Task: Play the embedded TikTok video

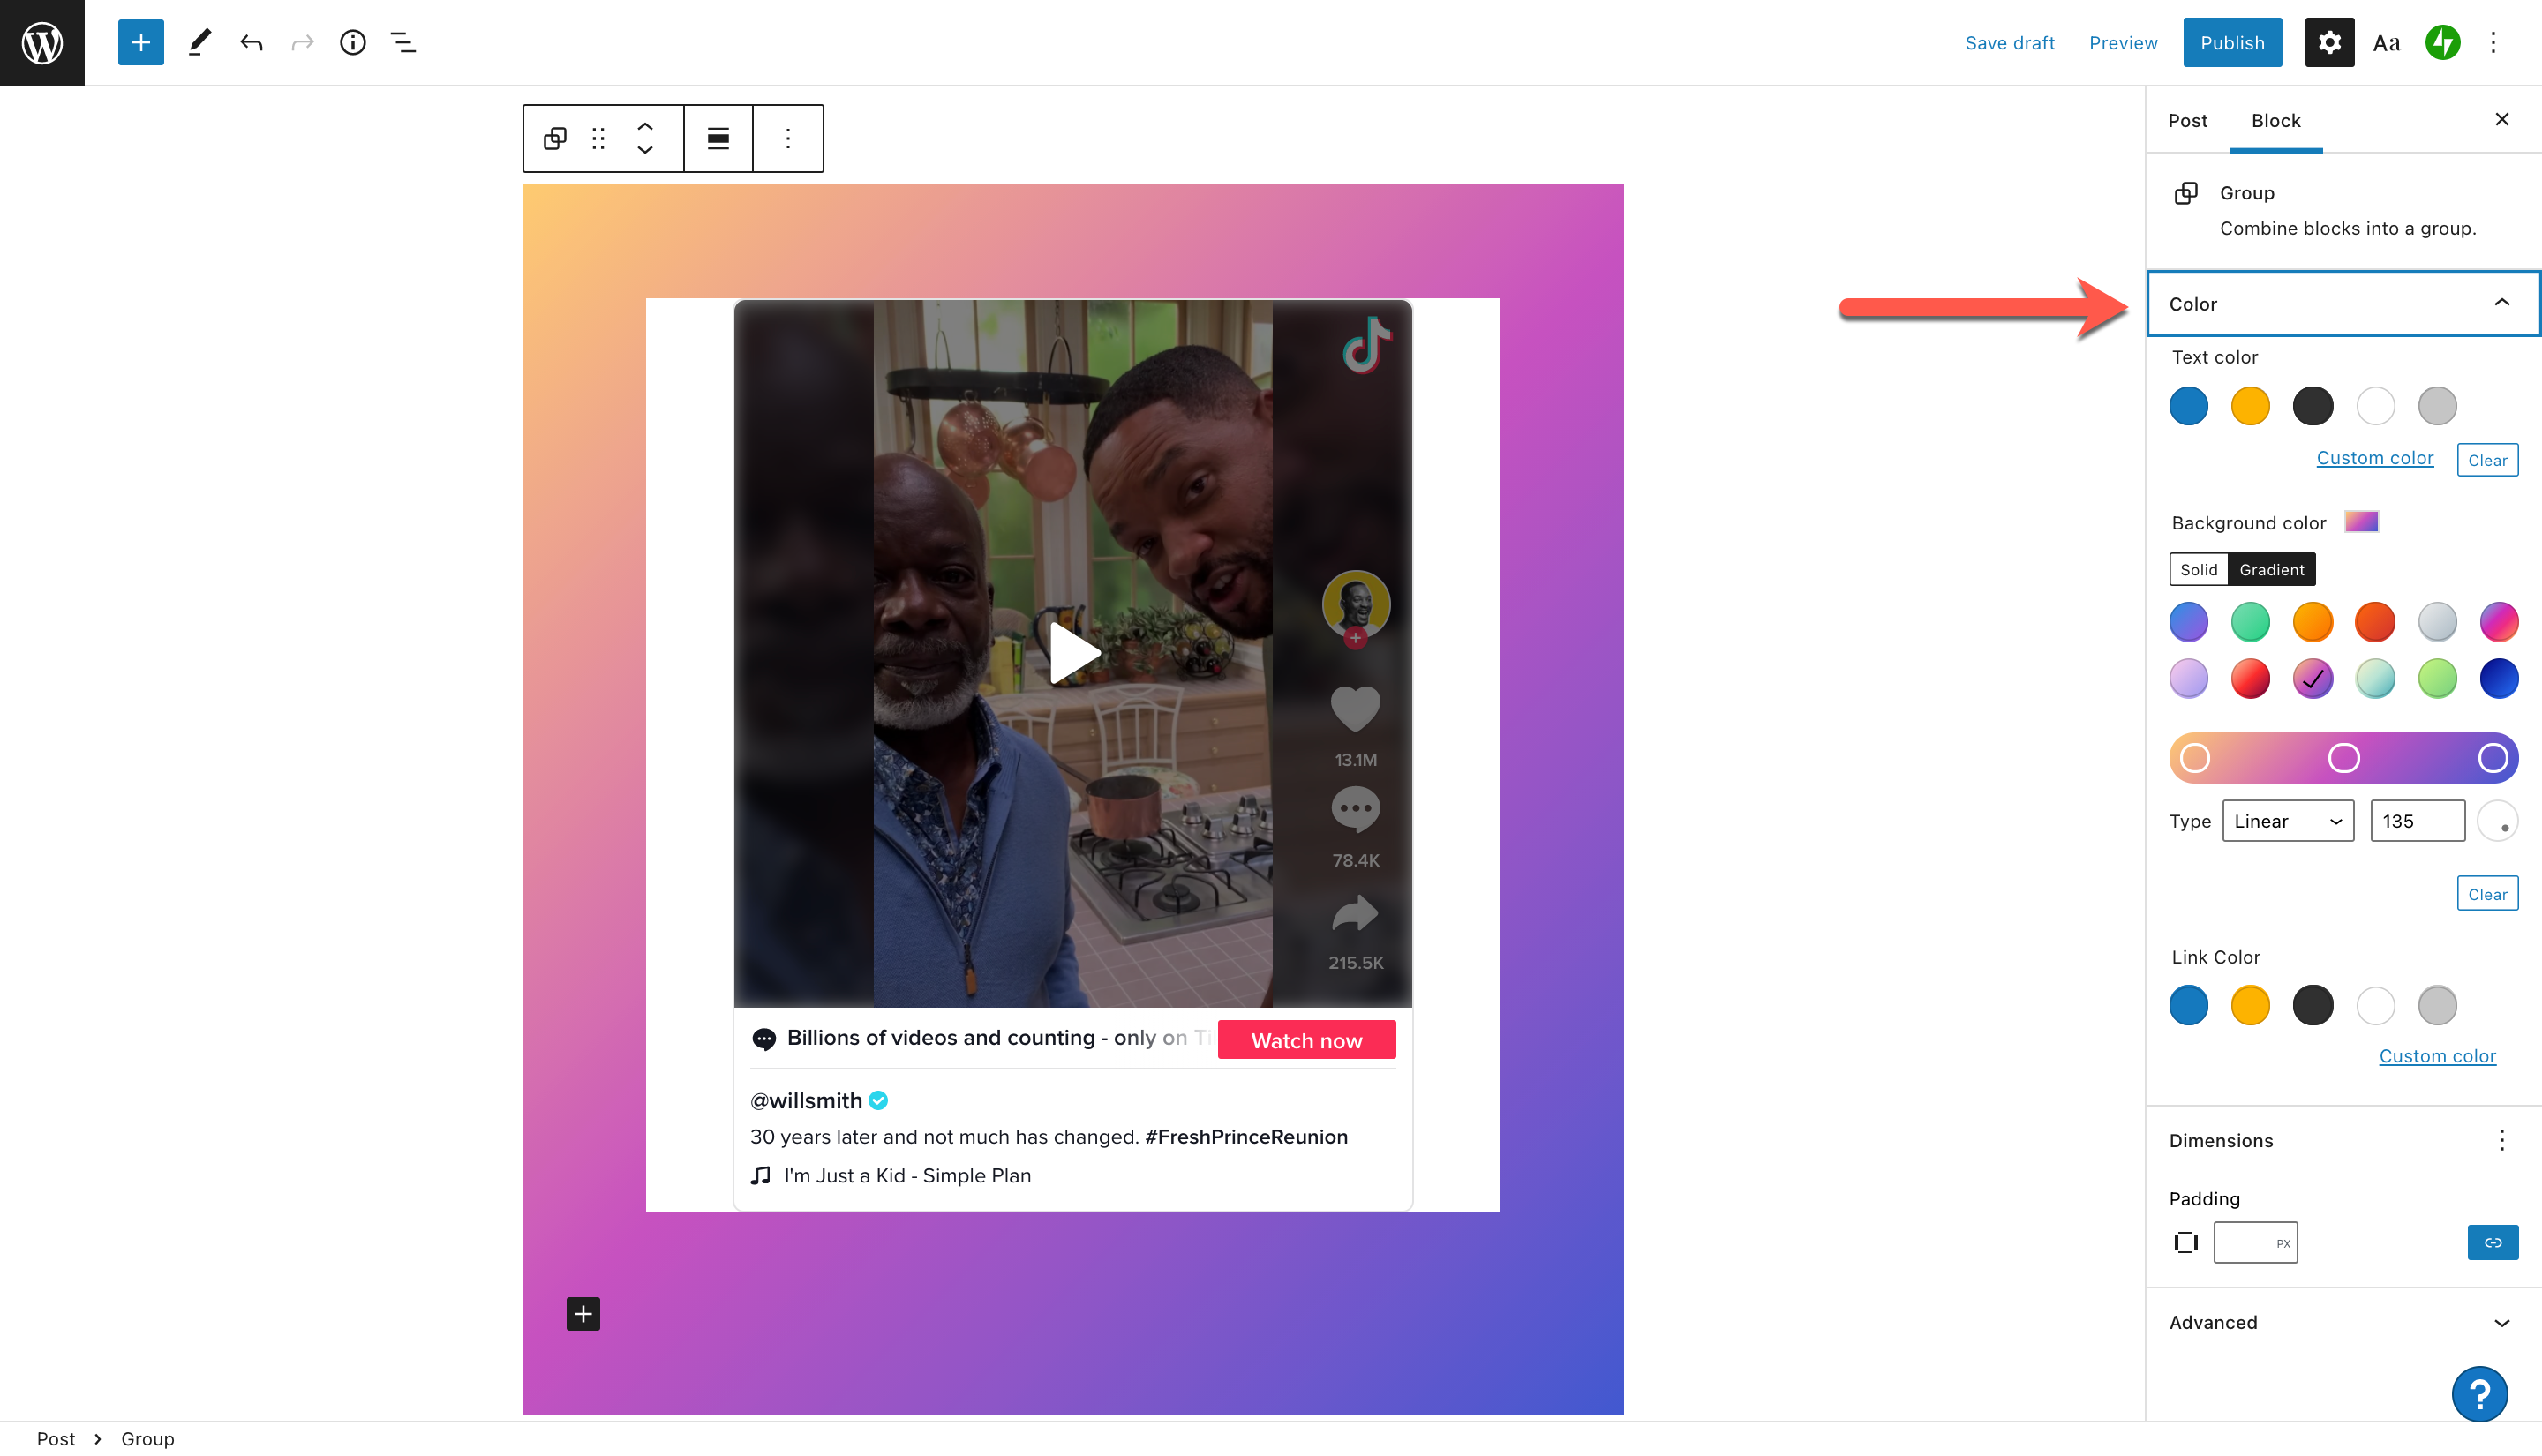Action: (1073, 653)
